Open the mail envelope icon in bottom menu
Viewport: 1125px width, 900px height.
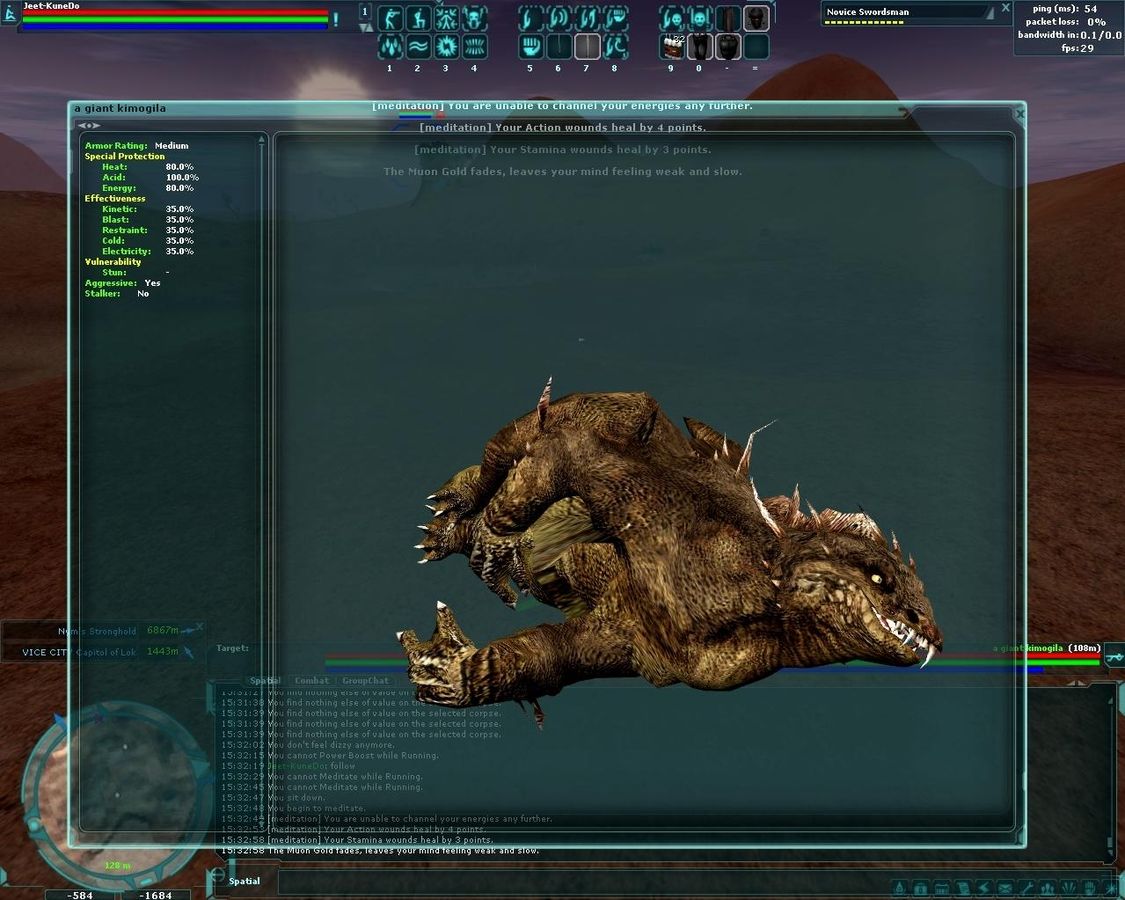click(1004, 887)
